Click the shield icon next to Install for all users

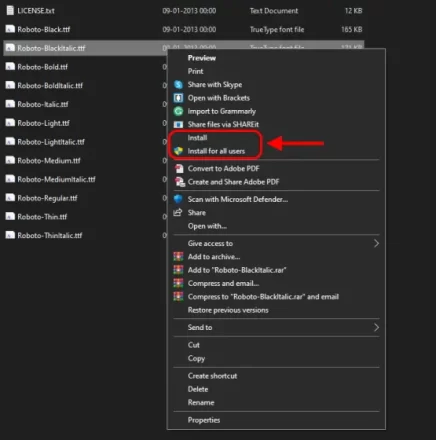point(178,151)
